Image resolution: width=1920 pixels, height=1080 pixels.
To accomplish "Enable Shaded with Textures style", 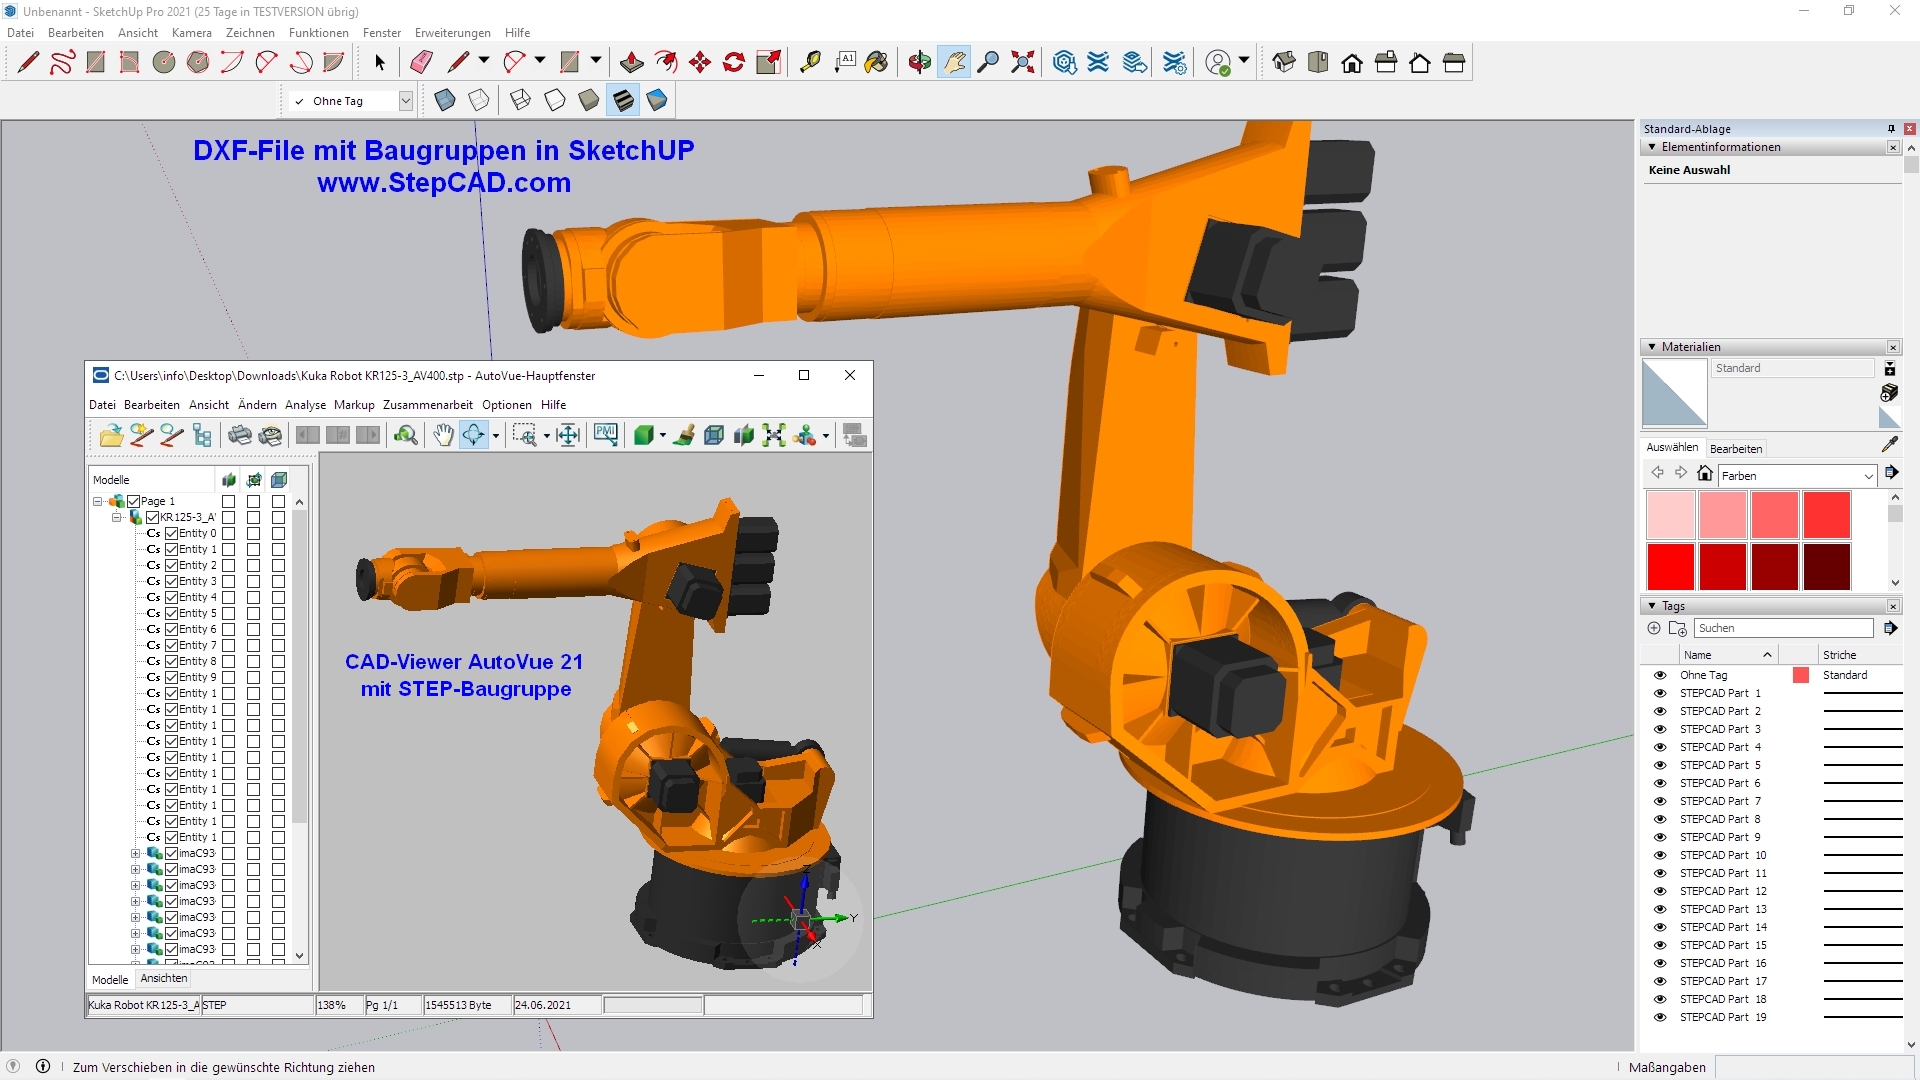I will pos(623,100).
